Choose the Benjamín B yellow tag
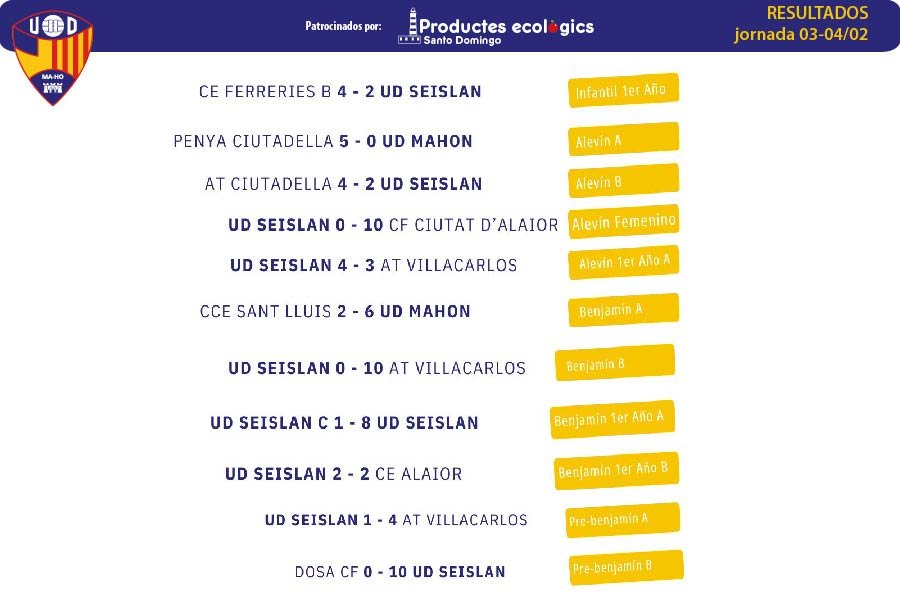 [x=615, y=362]
